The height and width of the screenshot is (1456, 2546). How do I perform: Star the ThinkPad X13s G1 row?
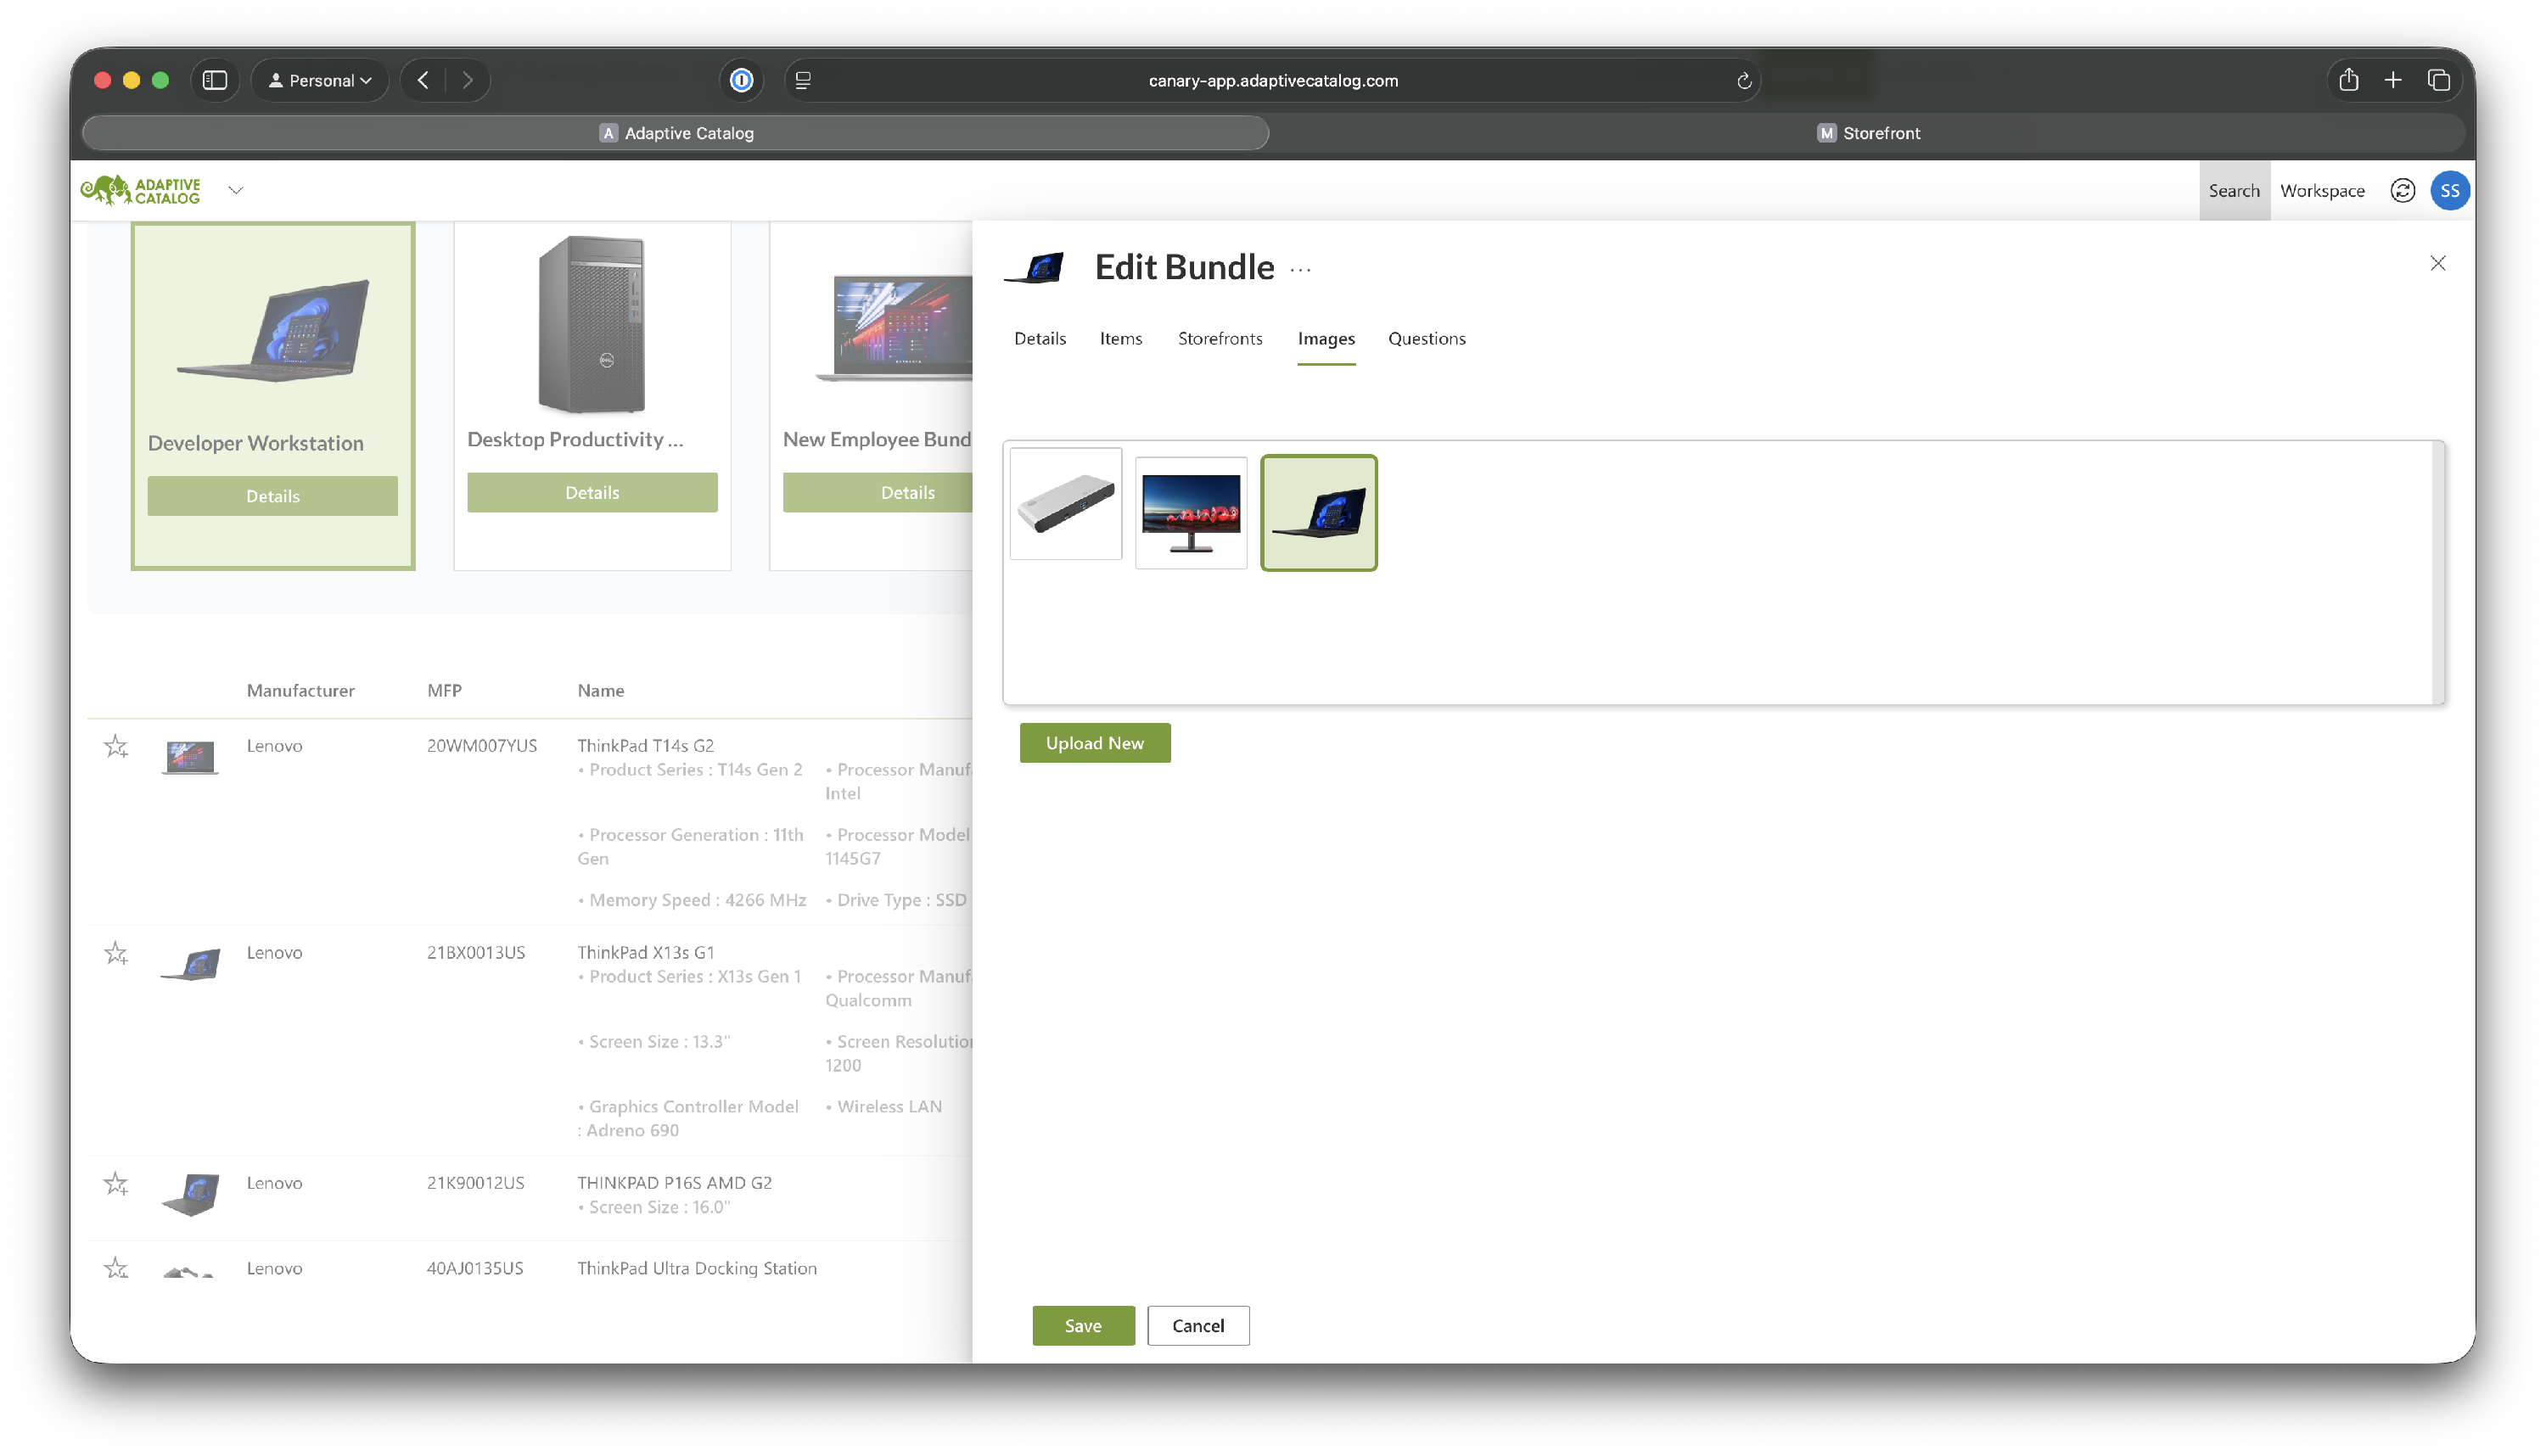[x=116, y=953]
